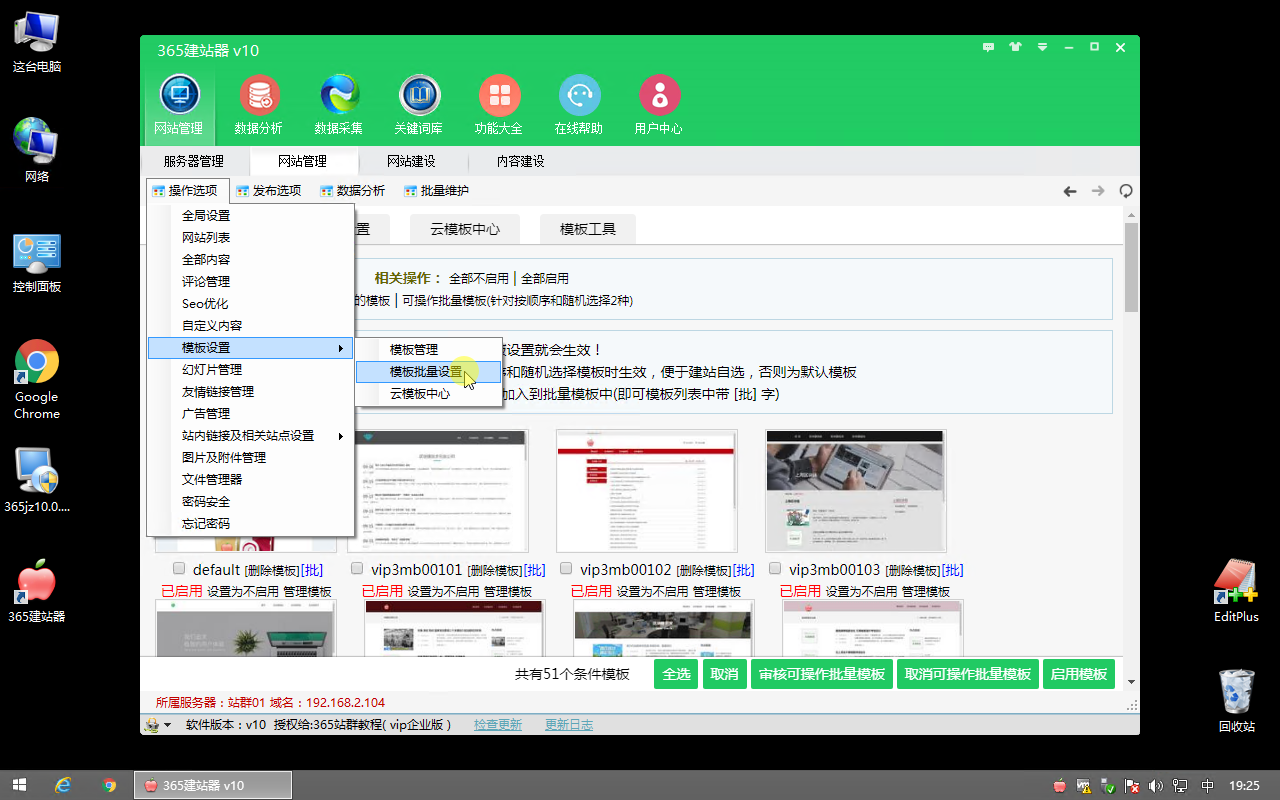Click the 取消 button

[724, 674]
